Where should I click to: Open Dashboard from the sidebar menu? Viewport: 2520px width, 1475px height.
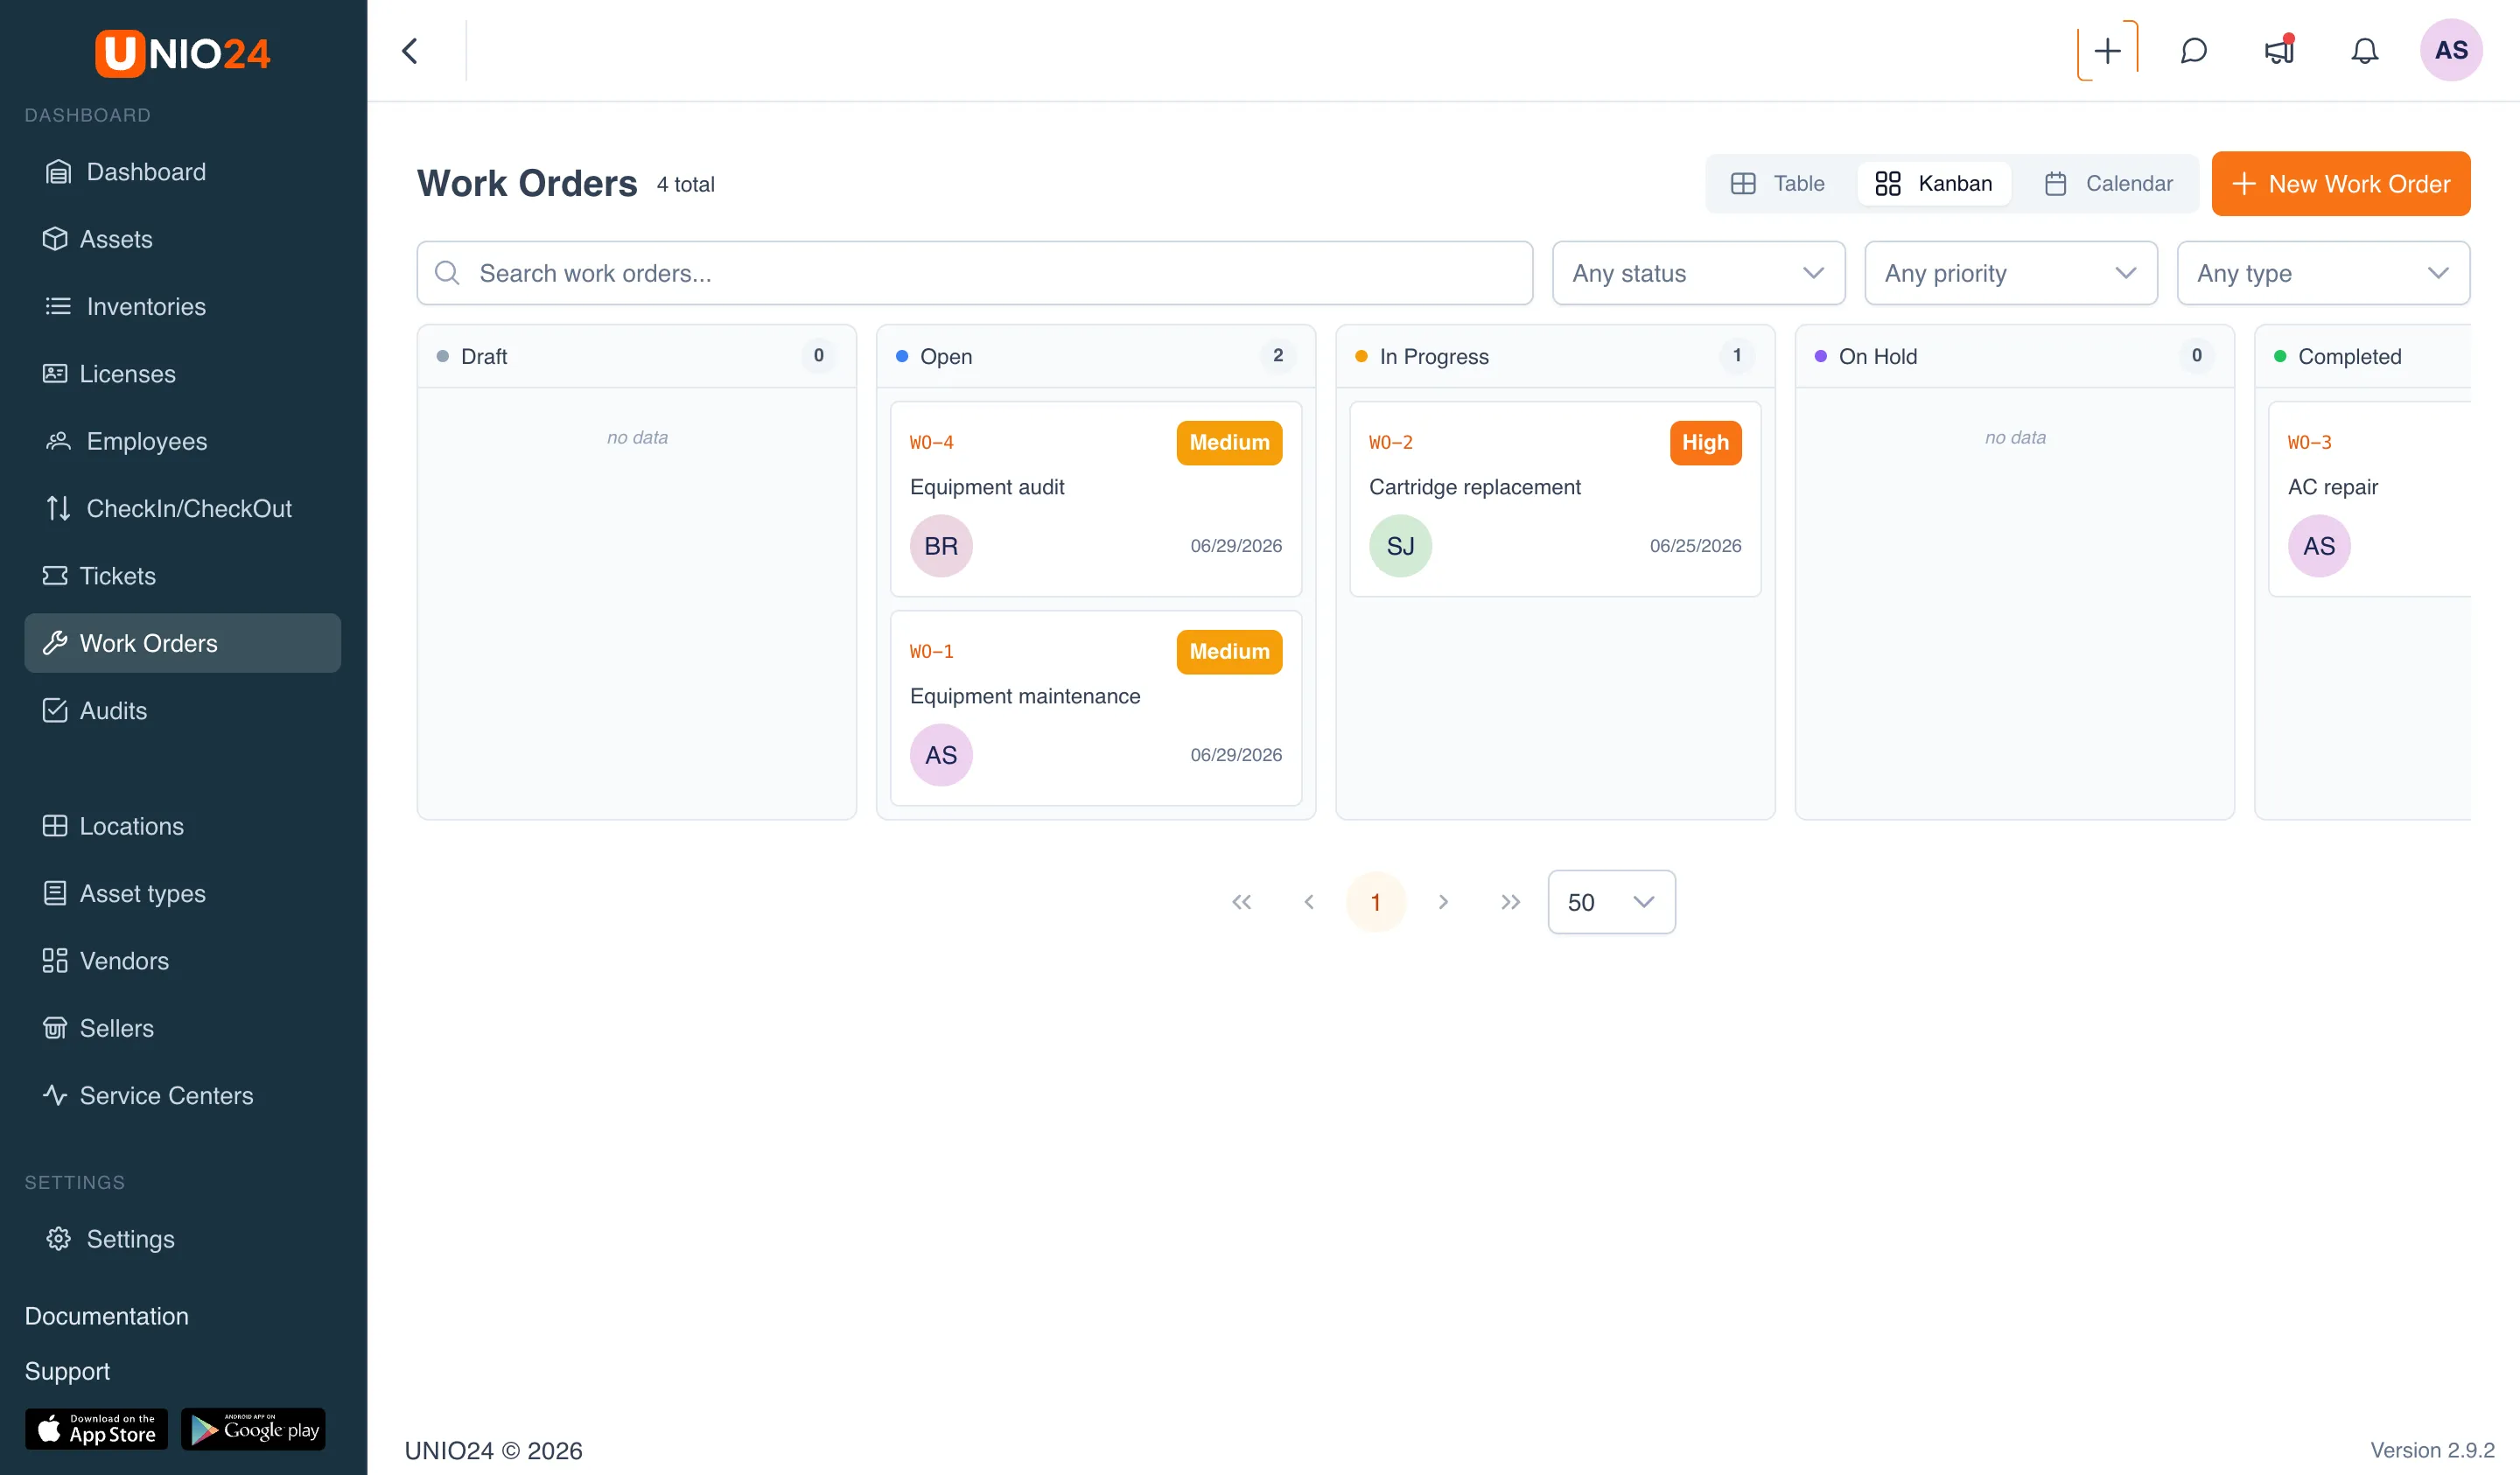pos(183,172)
